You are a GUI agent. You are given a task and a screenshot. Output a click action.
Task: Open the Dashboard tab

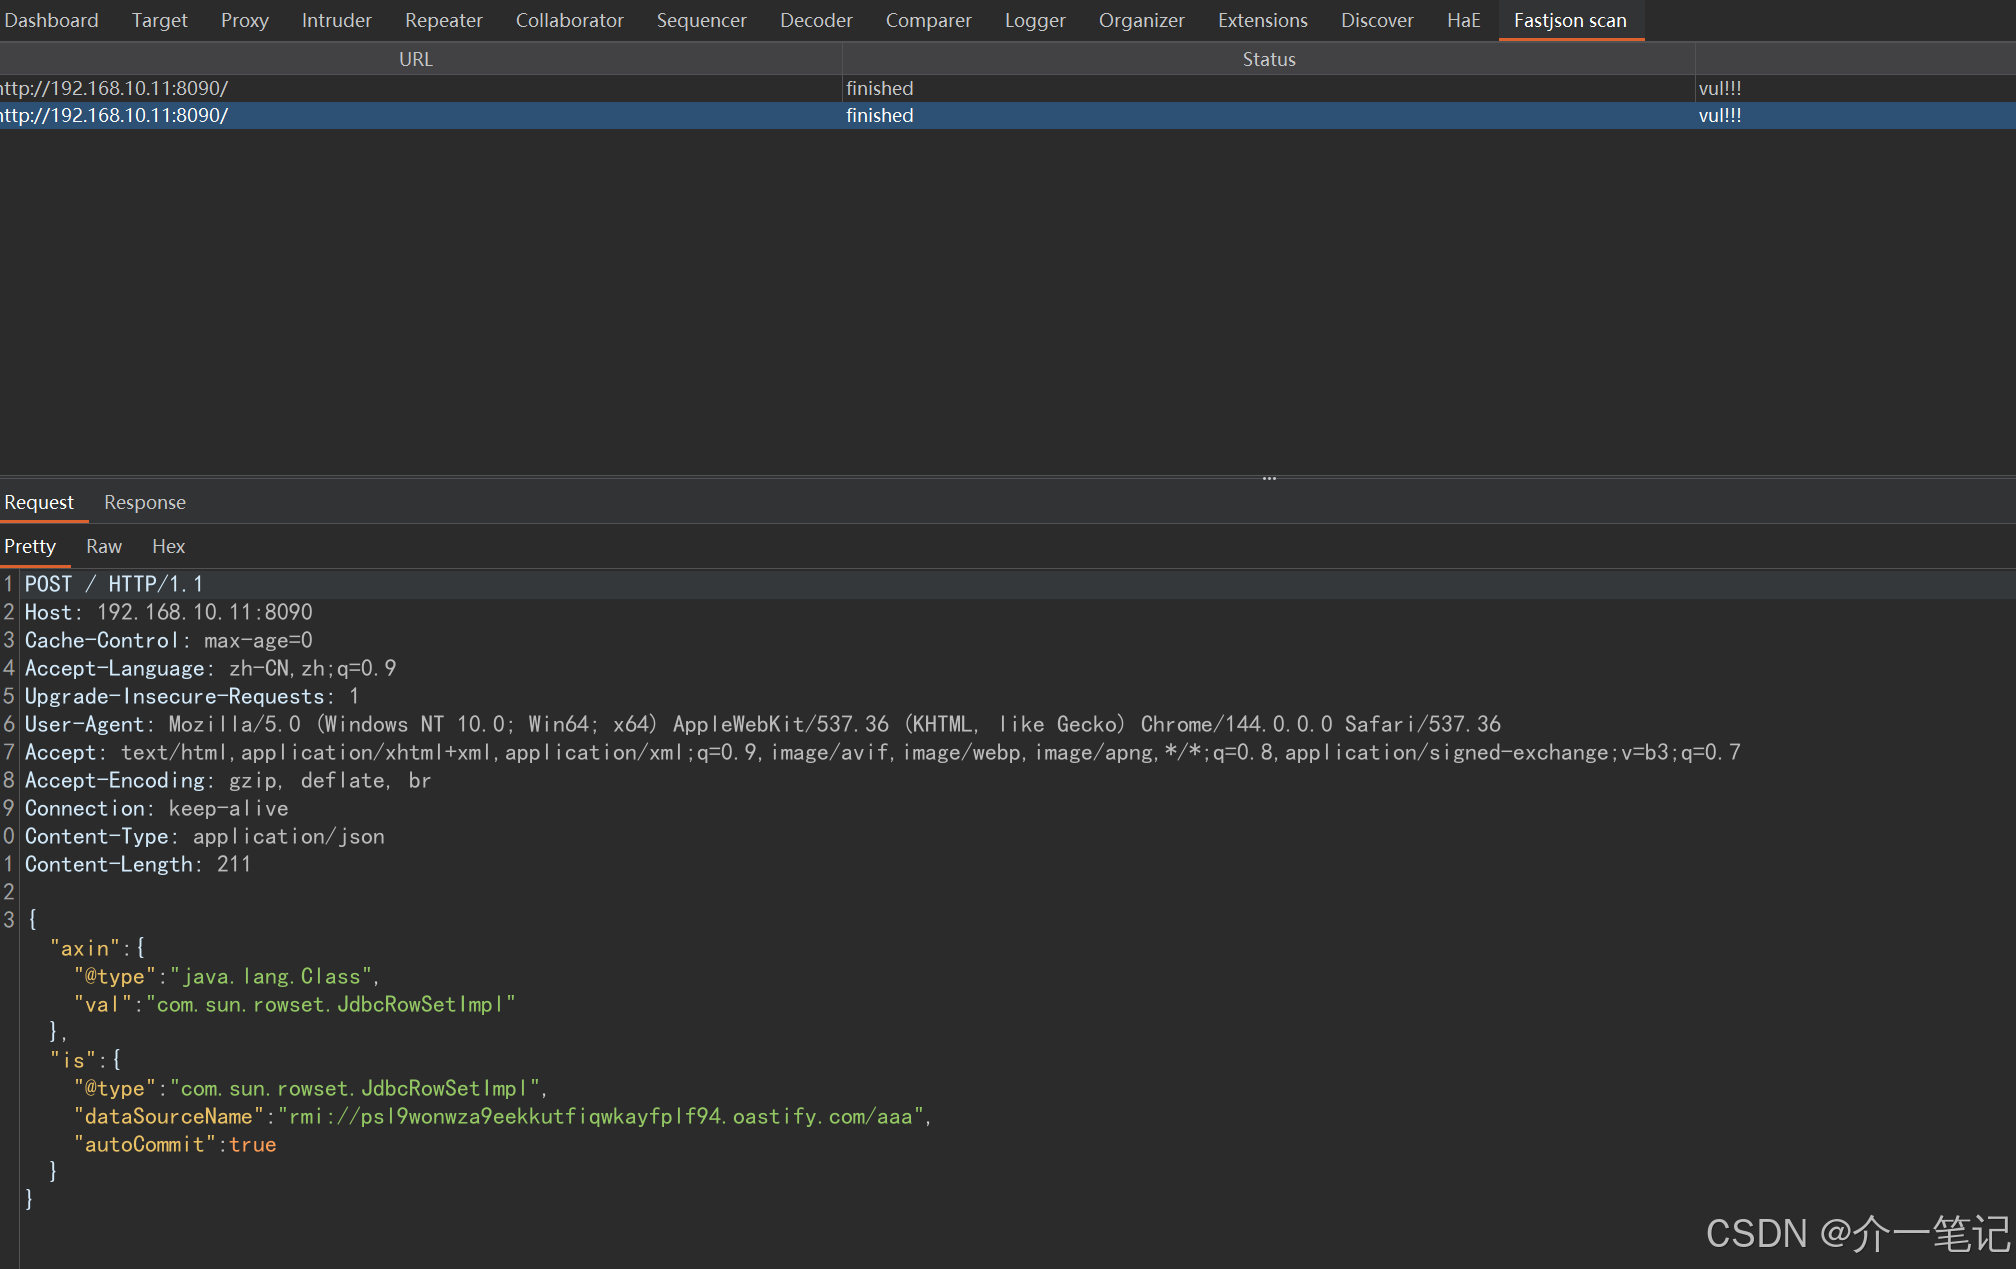click(x=51, y=20)
